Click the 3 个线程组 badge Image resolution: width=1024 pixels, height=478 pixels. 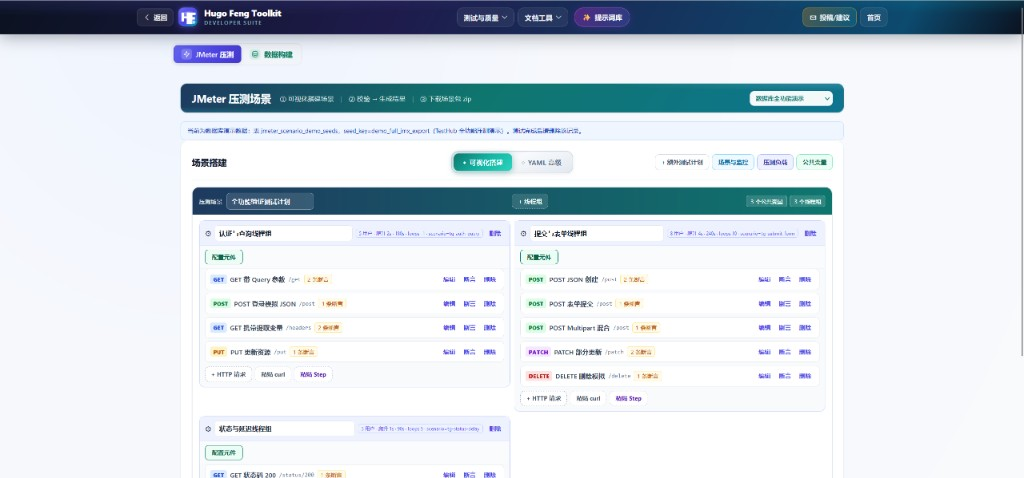point(808,202)
